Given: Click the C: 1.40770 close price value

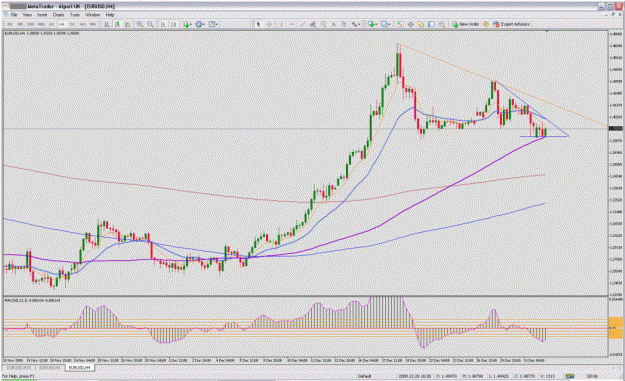Looking at the screenshot, I should [x=525, y=376].
